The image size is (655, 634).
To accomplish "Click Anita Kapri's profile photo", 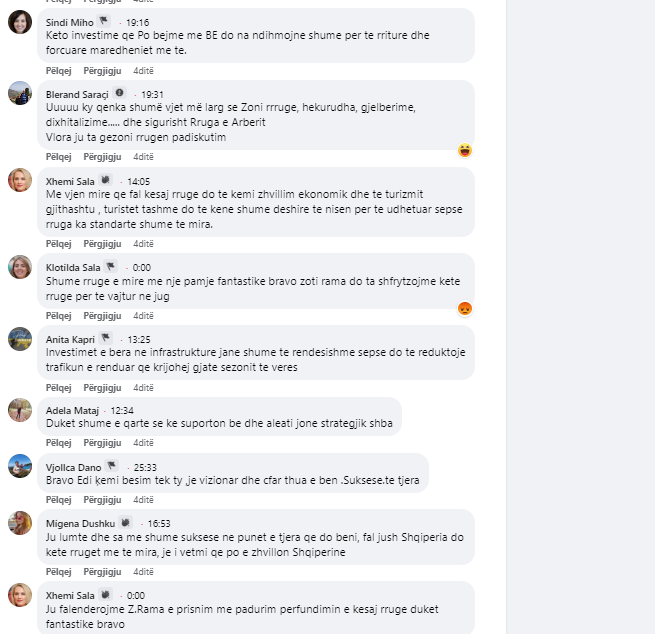I will click(x=20, y=339).
